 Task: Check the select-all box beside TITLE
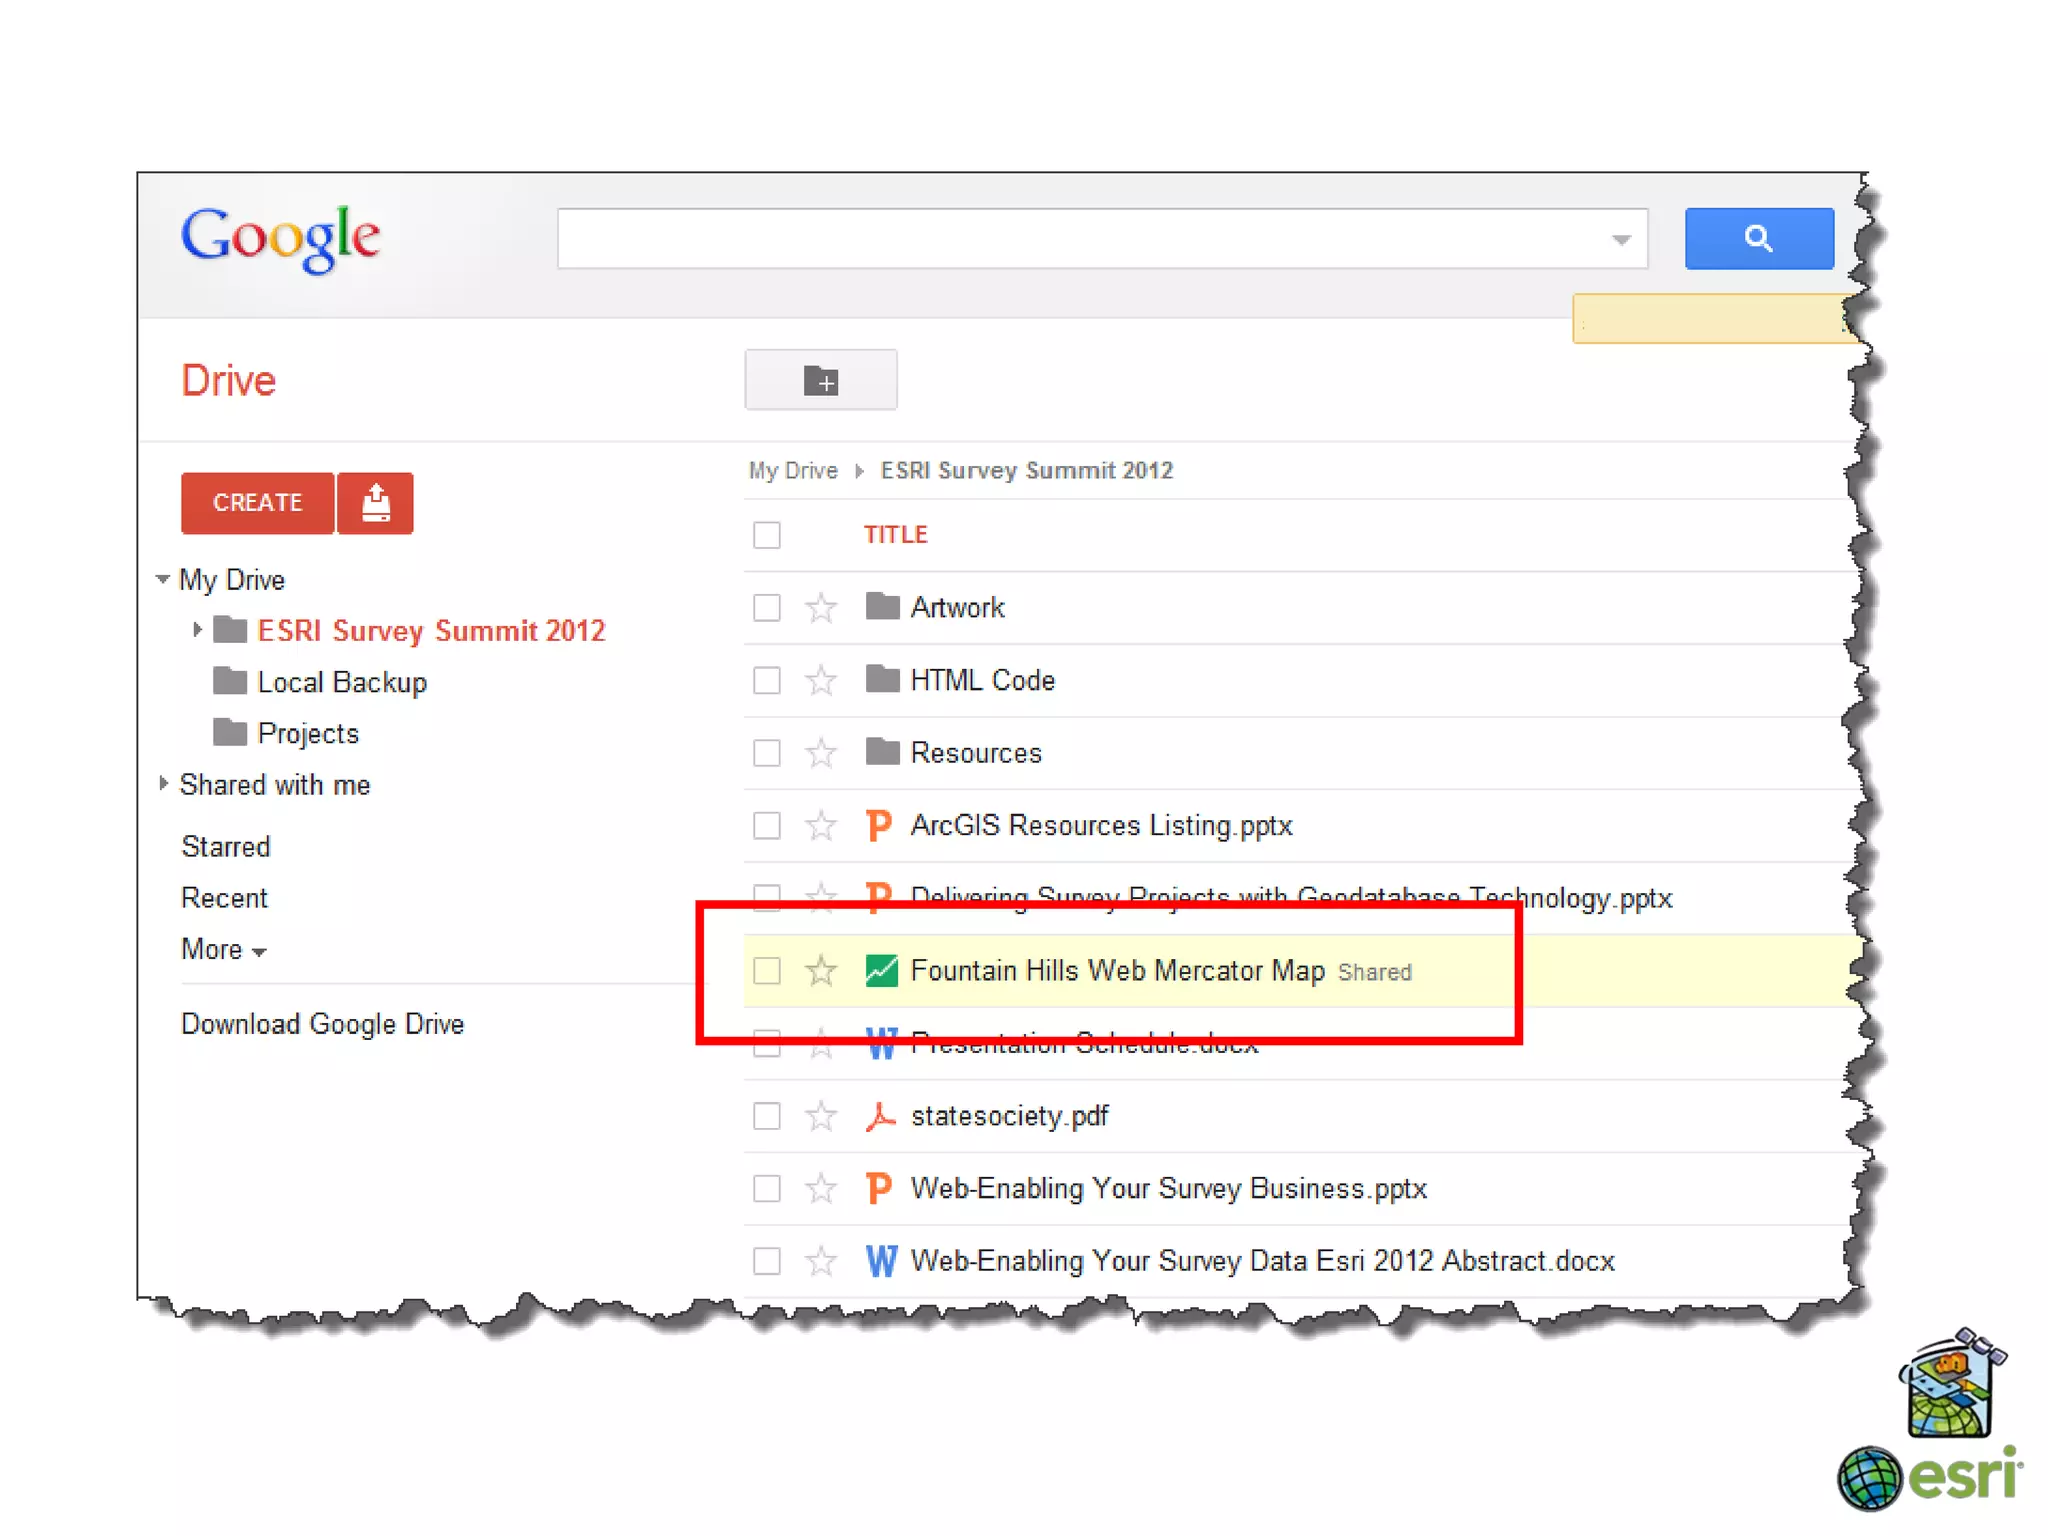coord(767,535)
